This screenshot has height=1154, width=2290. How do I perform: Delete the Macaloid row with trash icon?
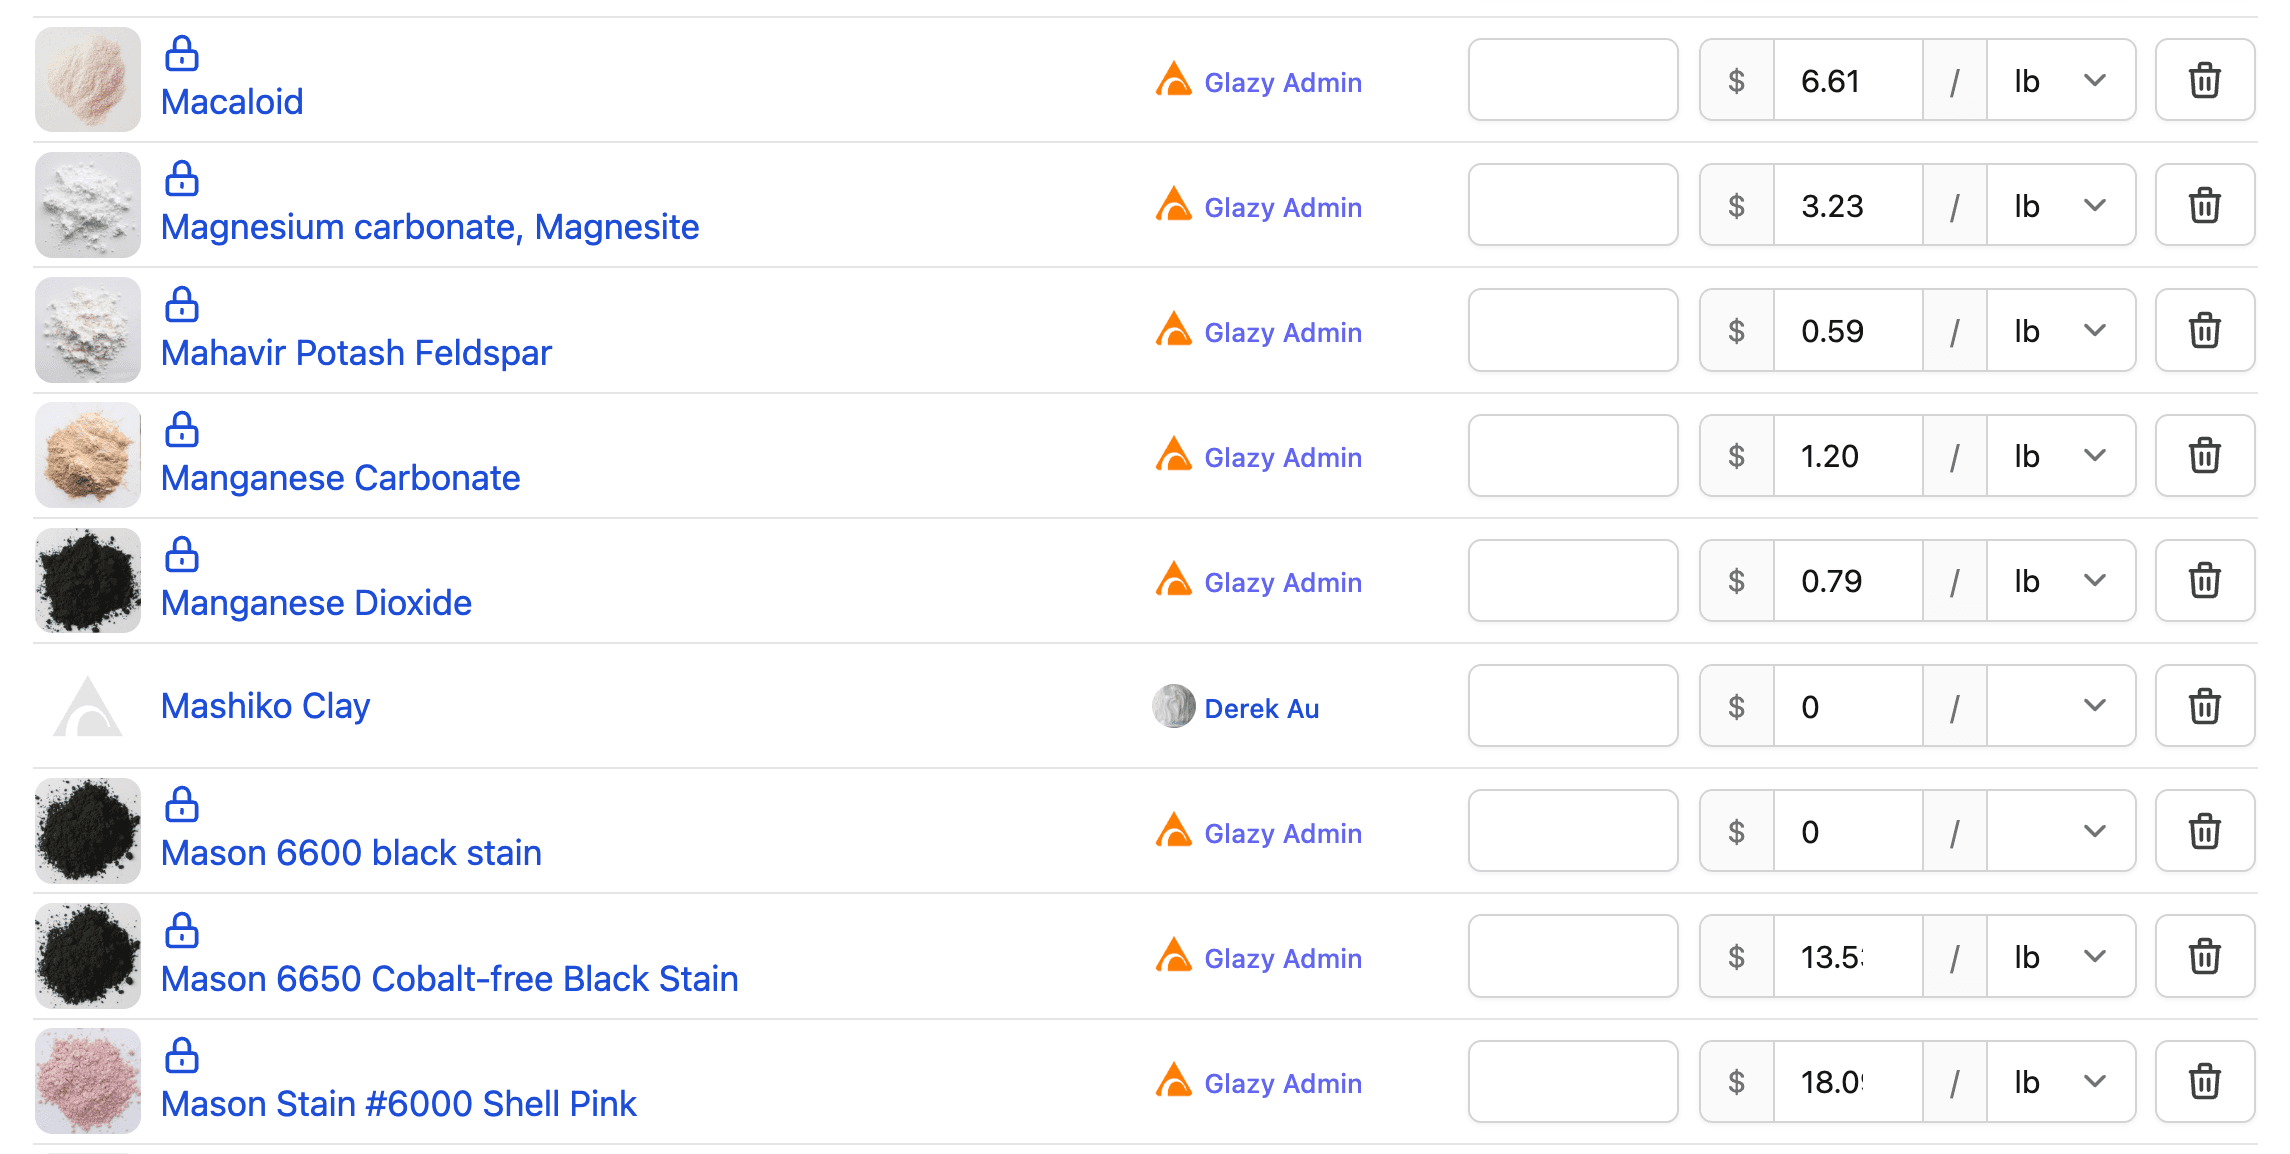pos(2204,80)
